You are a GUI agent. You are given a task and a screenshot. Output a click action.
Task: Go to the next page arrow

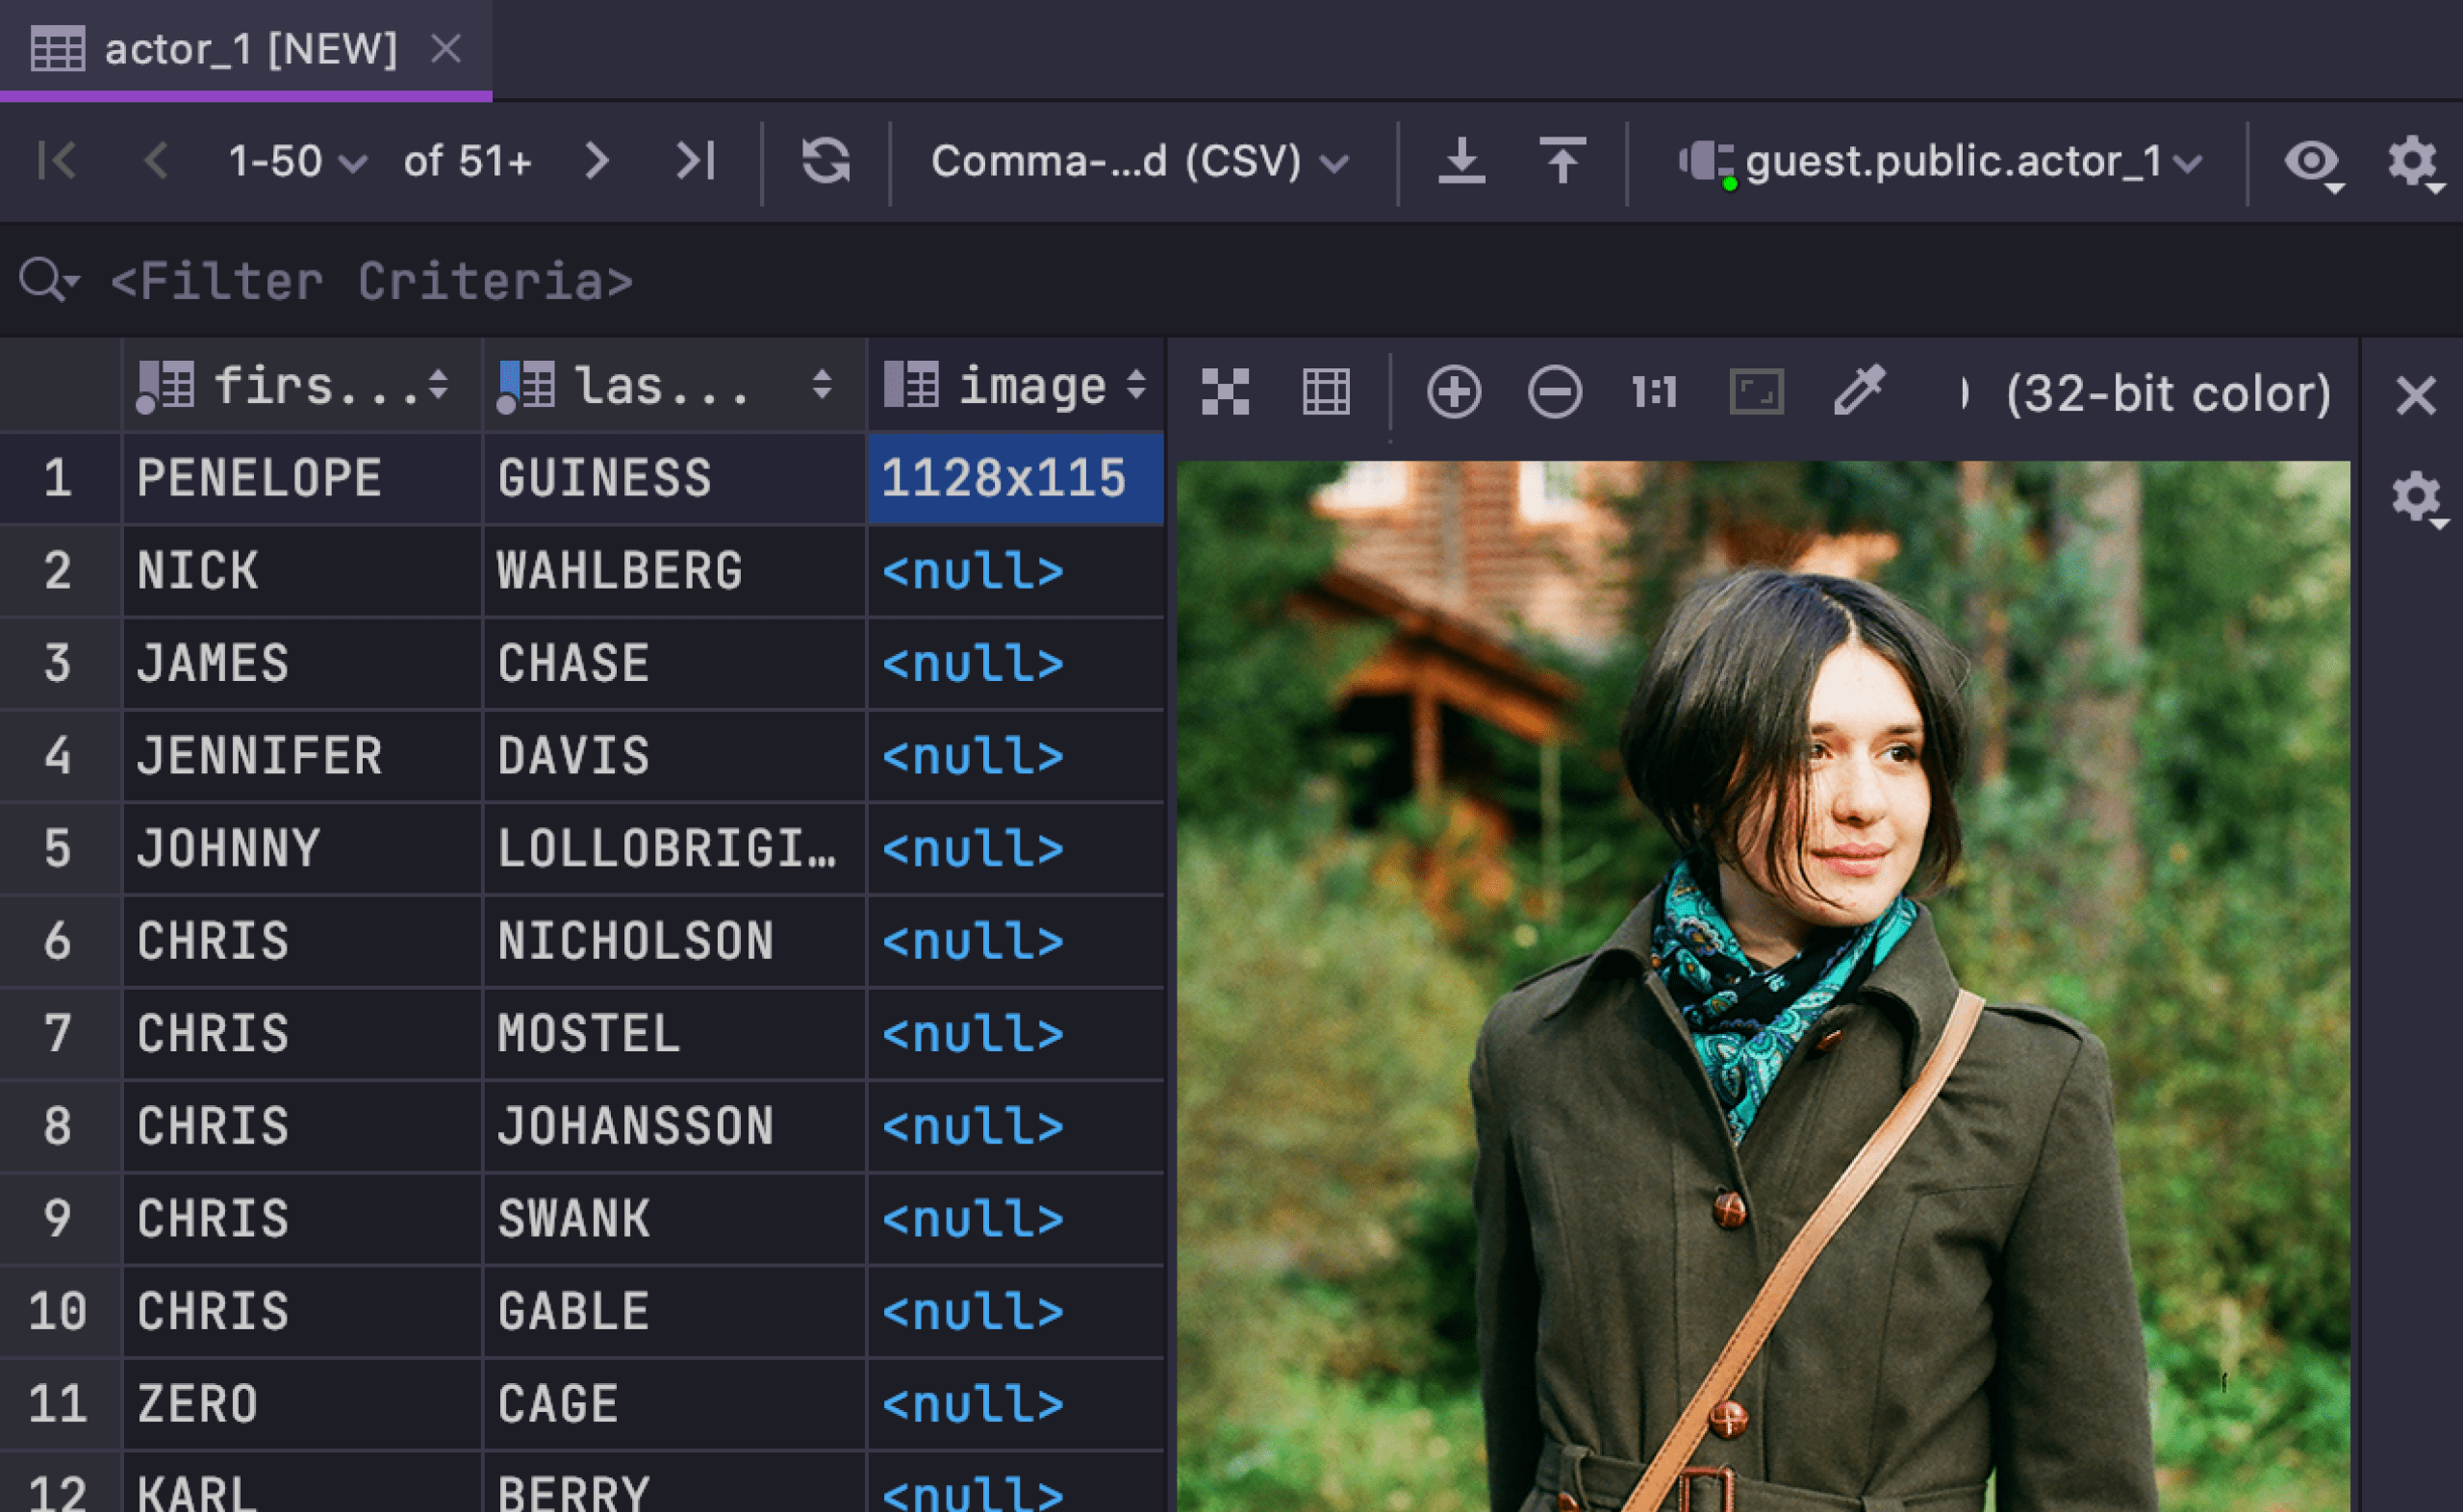tap(597, 161)
